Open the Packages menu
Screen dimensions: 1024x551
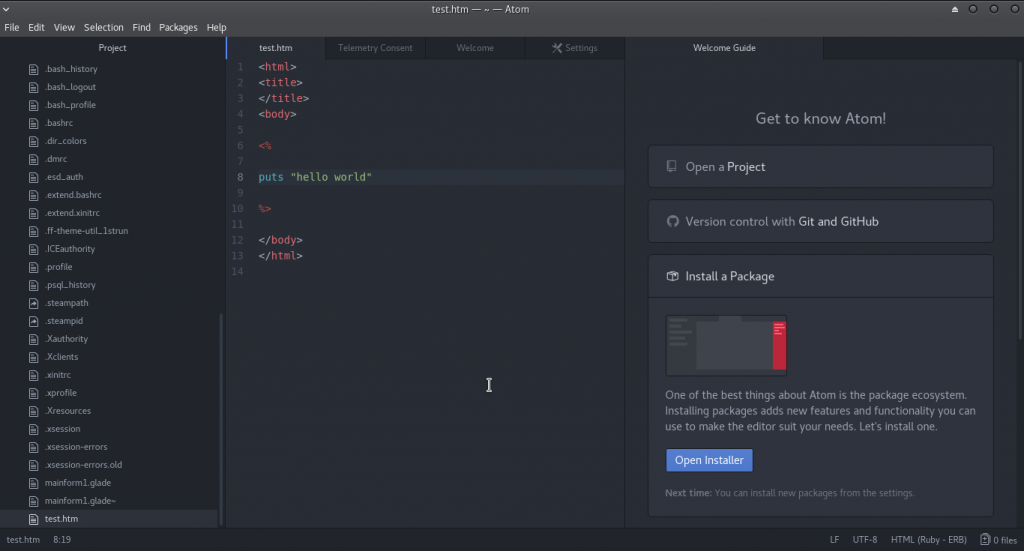(x=178, y=27)
